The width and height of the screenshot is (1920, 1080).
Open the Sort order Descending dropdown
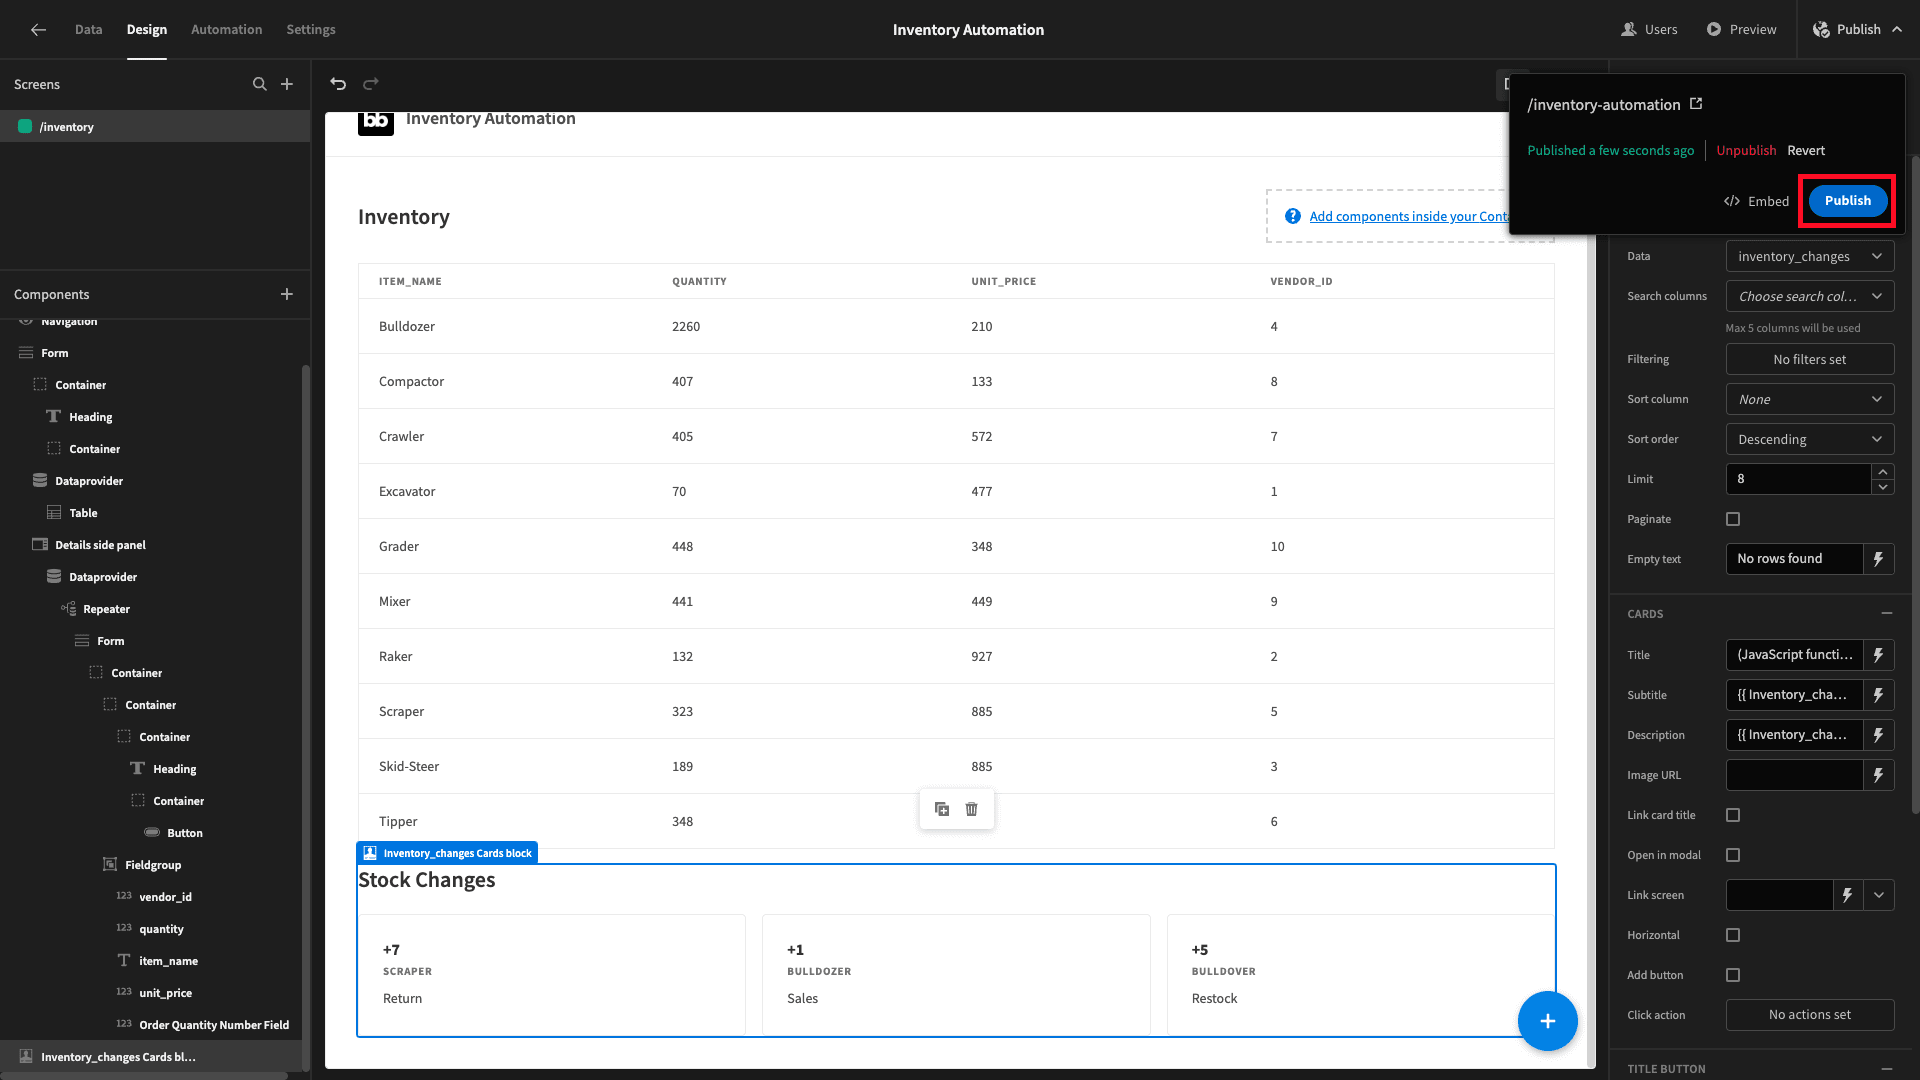(1810, 439)
